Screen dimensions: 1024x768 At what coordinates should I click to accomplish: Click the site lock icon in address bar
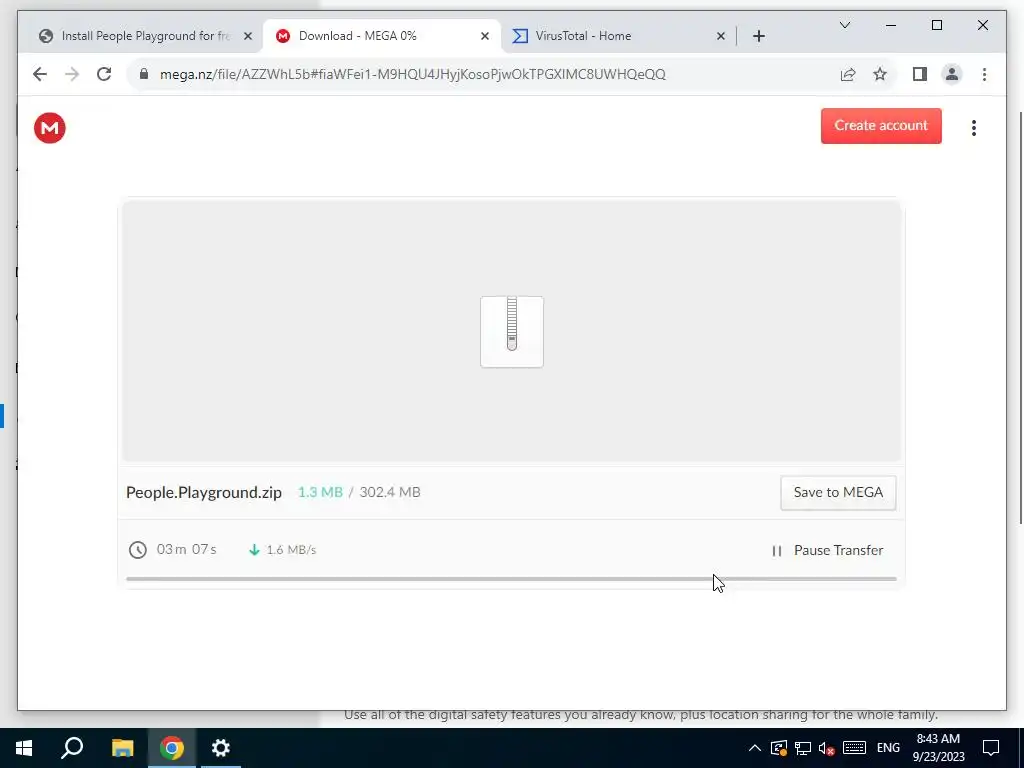click(x=144, y=74)
